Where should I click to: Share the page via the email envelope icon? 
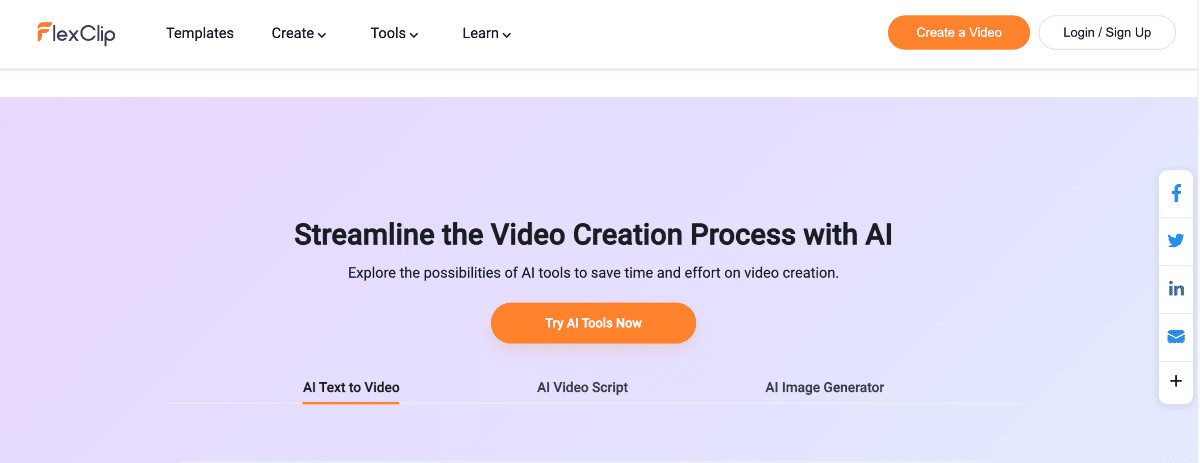[x=1176, y=337]
